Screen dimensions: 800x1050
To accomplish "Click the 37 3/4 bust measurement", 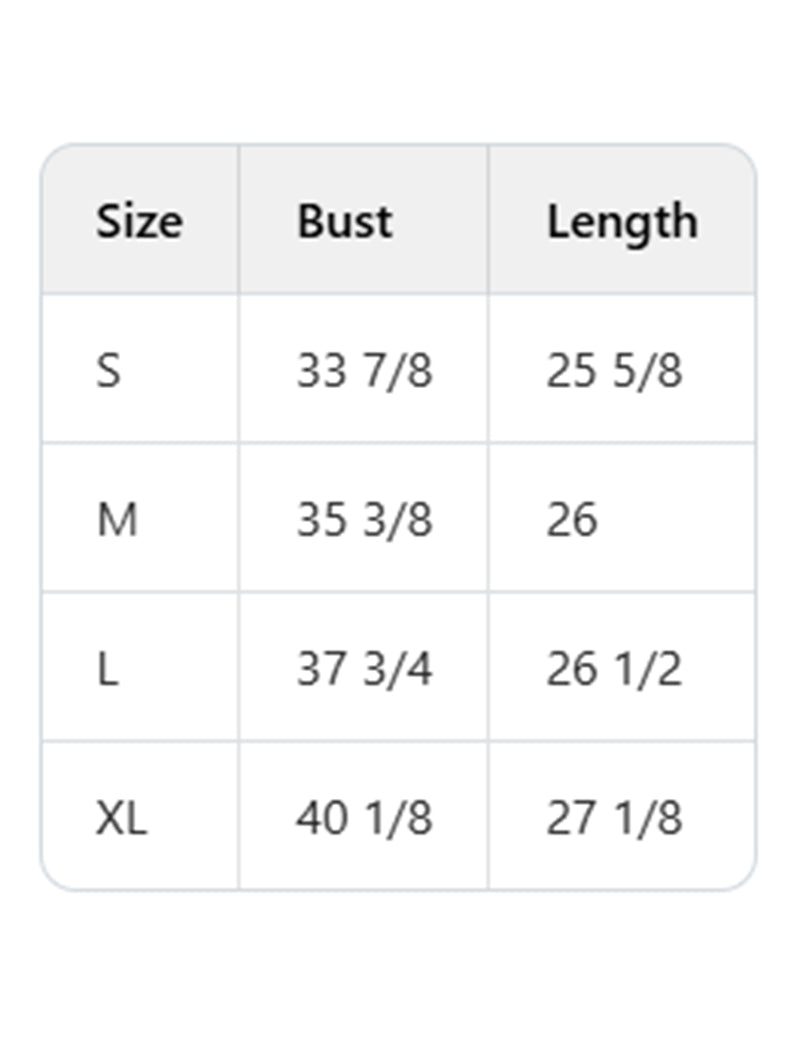I will pos(364,669).
